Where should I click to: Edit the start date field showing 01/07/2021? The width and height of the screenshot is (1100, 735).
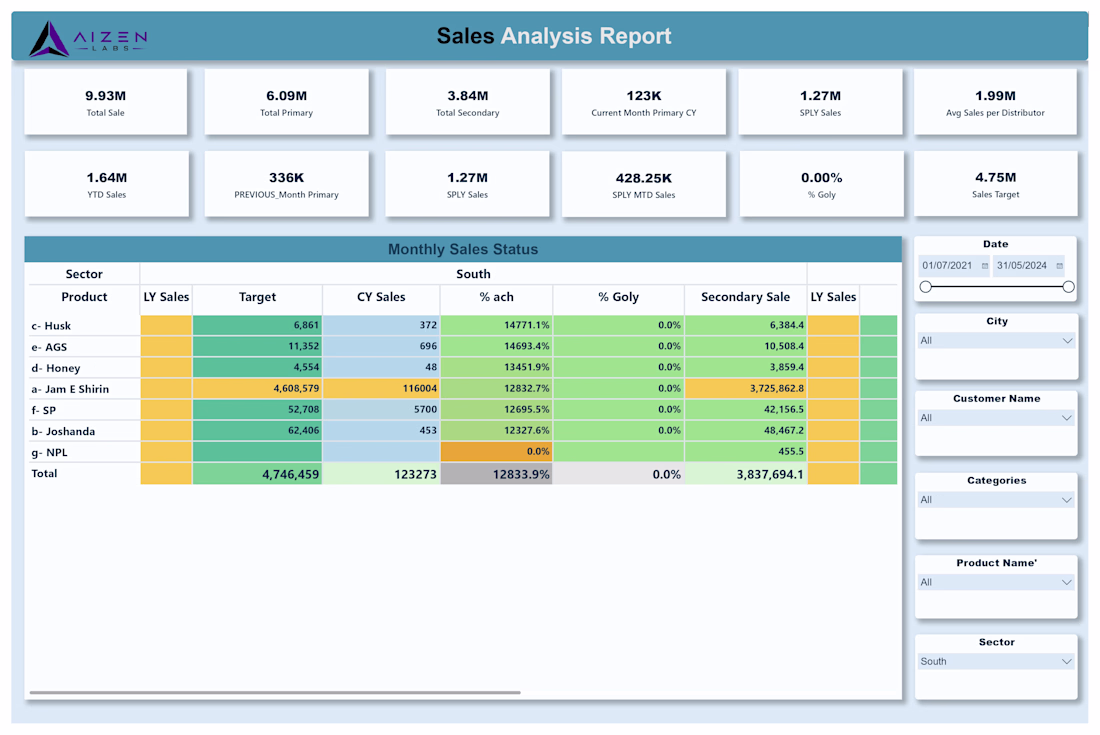(x=947, y=266)
